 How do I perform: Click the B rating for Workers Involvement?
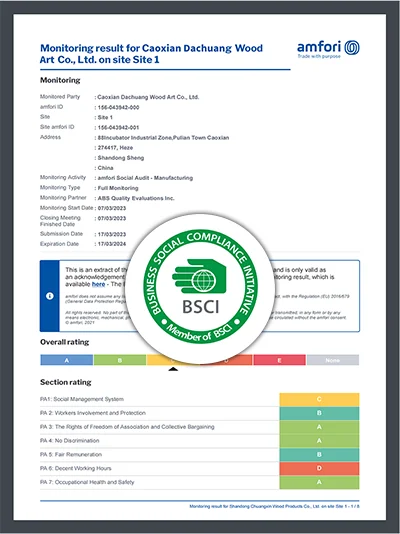click(319, 413)
